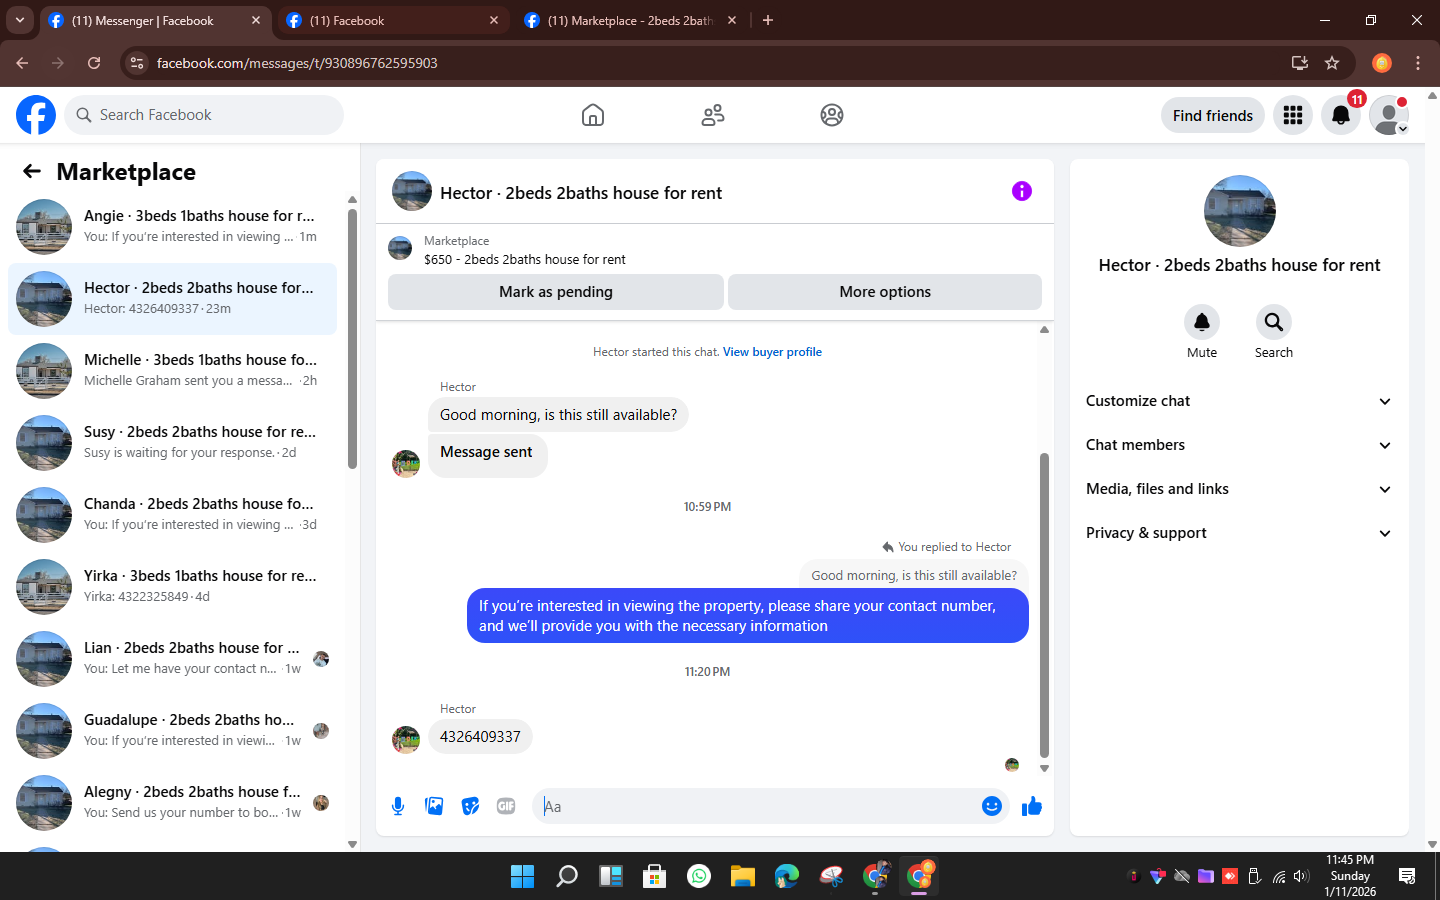This screenshot has width=1440, height=900.
Task: Click the blue reply message bubble
Action: 748,616
